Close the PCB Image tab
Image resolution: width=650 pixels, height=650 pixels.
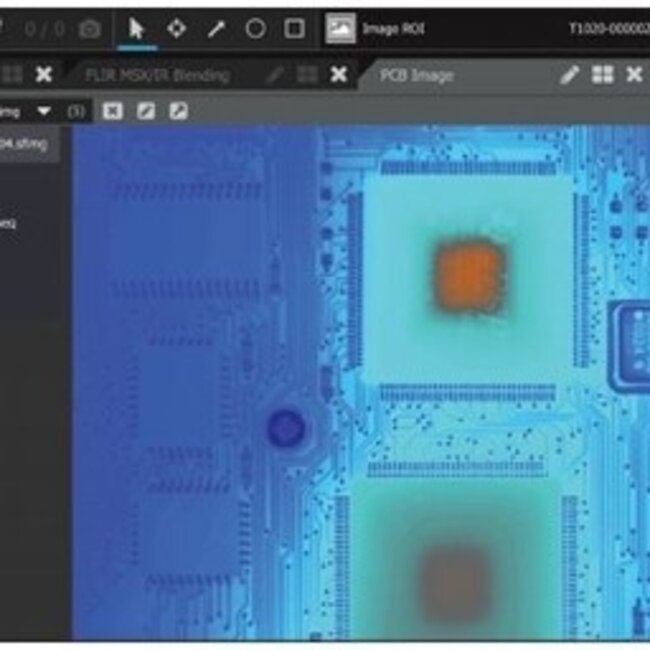tap(634, 75)
